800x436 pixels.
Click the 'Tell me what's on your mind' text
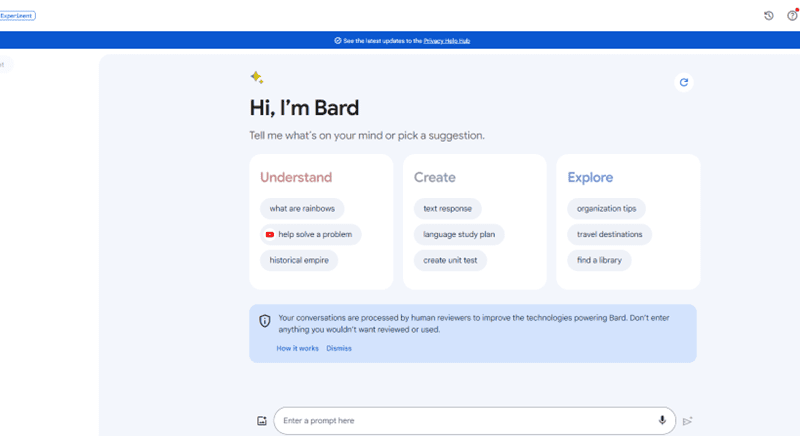(367, 136)
